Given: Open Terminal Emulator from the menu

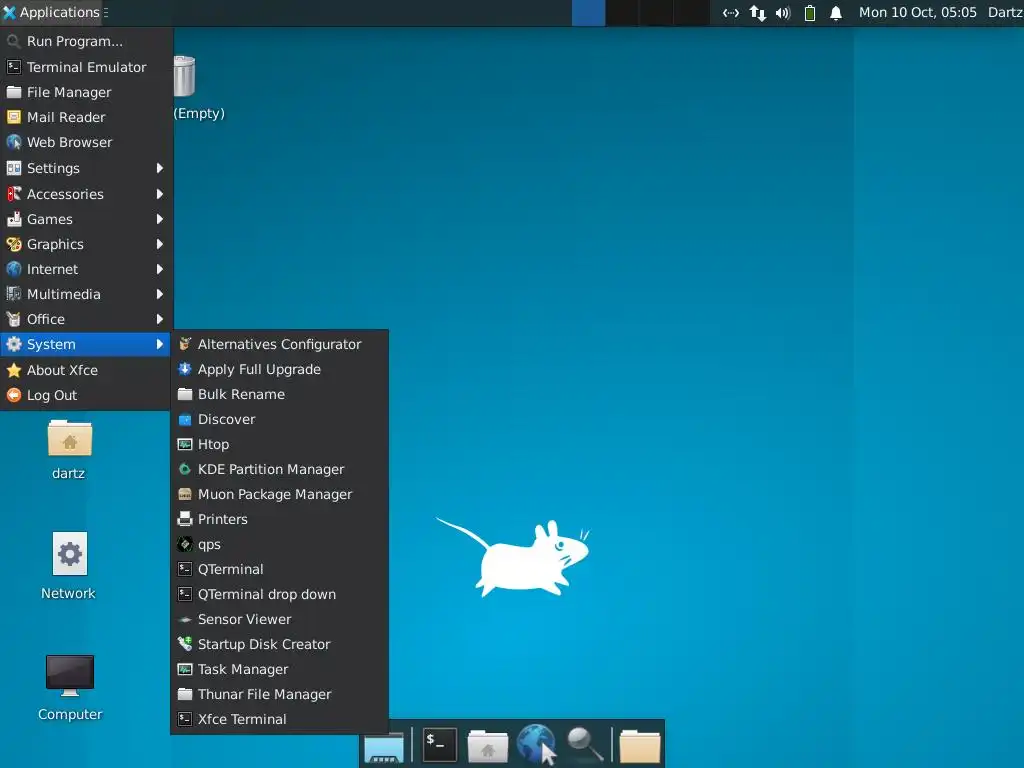Looking at the screenshot, I should click(x=86, y=67).
